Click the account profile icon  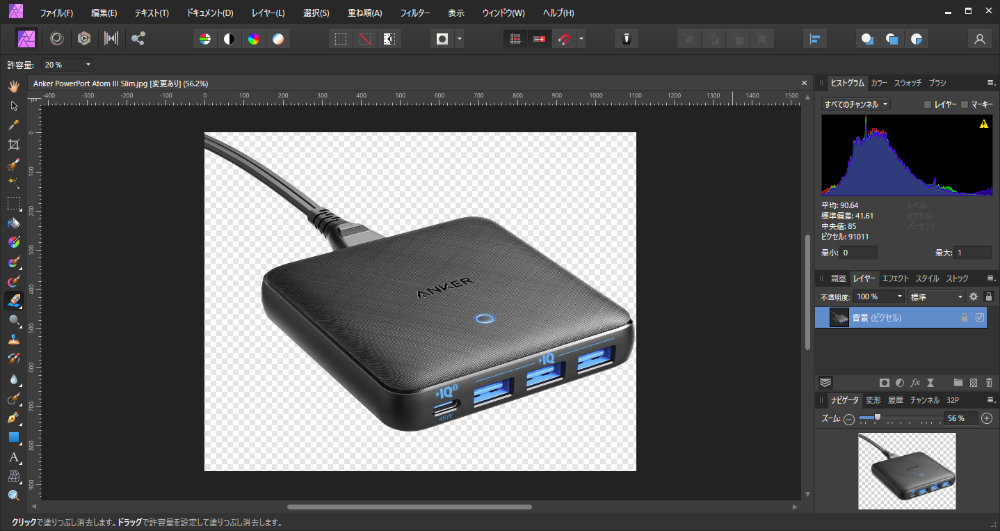pyautogui.click(x=980, y=39)
